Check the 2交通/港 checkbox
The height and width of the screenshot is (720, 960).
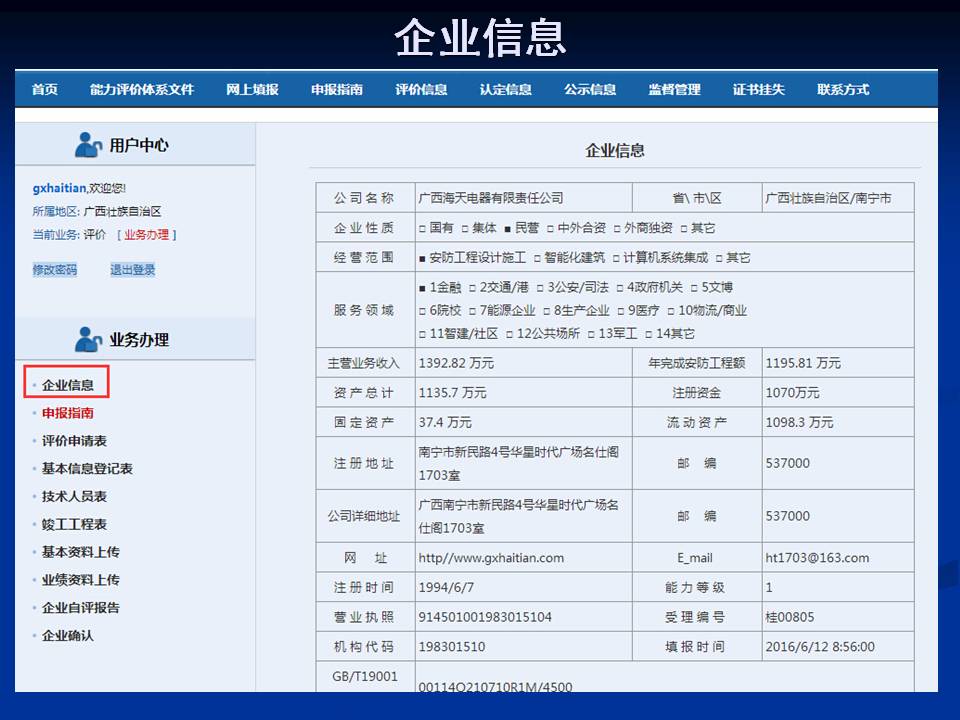click(472, 288)
